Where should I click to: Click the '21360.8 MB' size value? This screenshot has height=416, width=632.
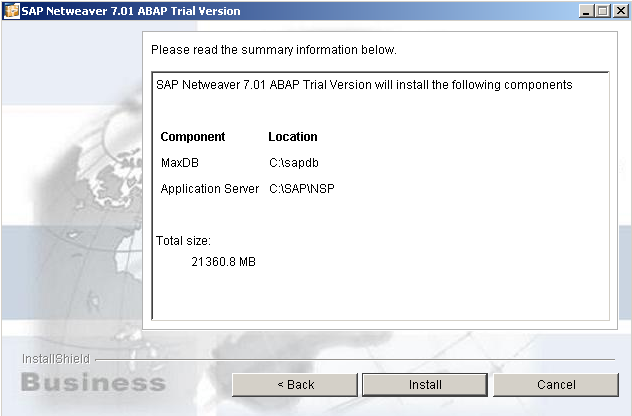tap(224, 262)
